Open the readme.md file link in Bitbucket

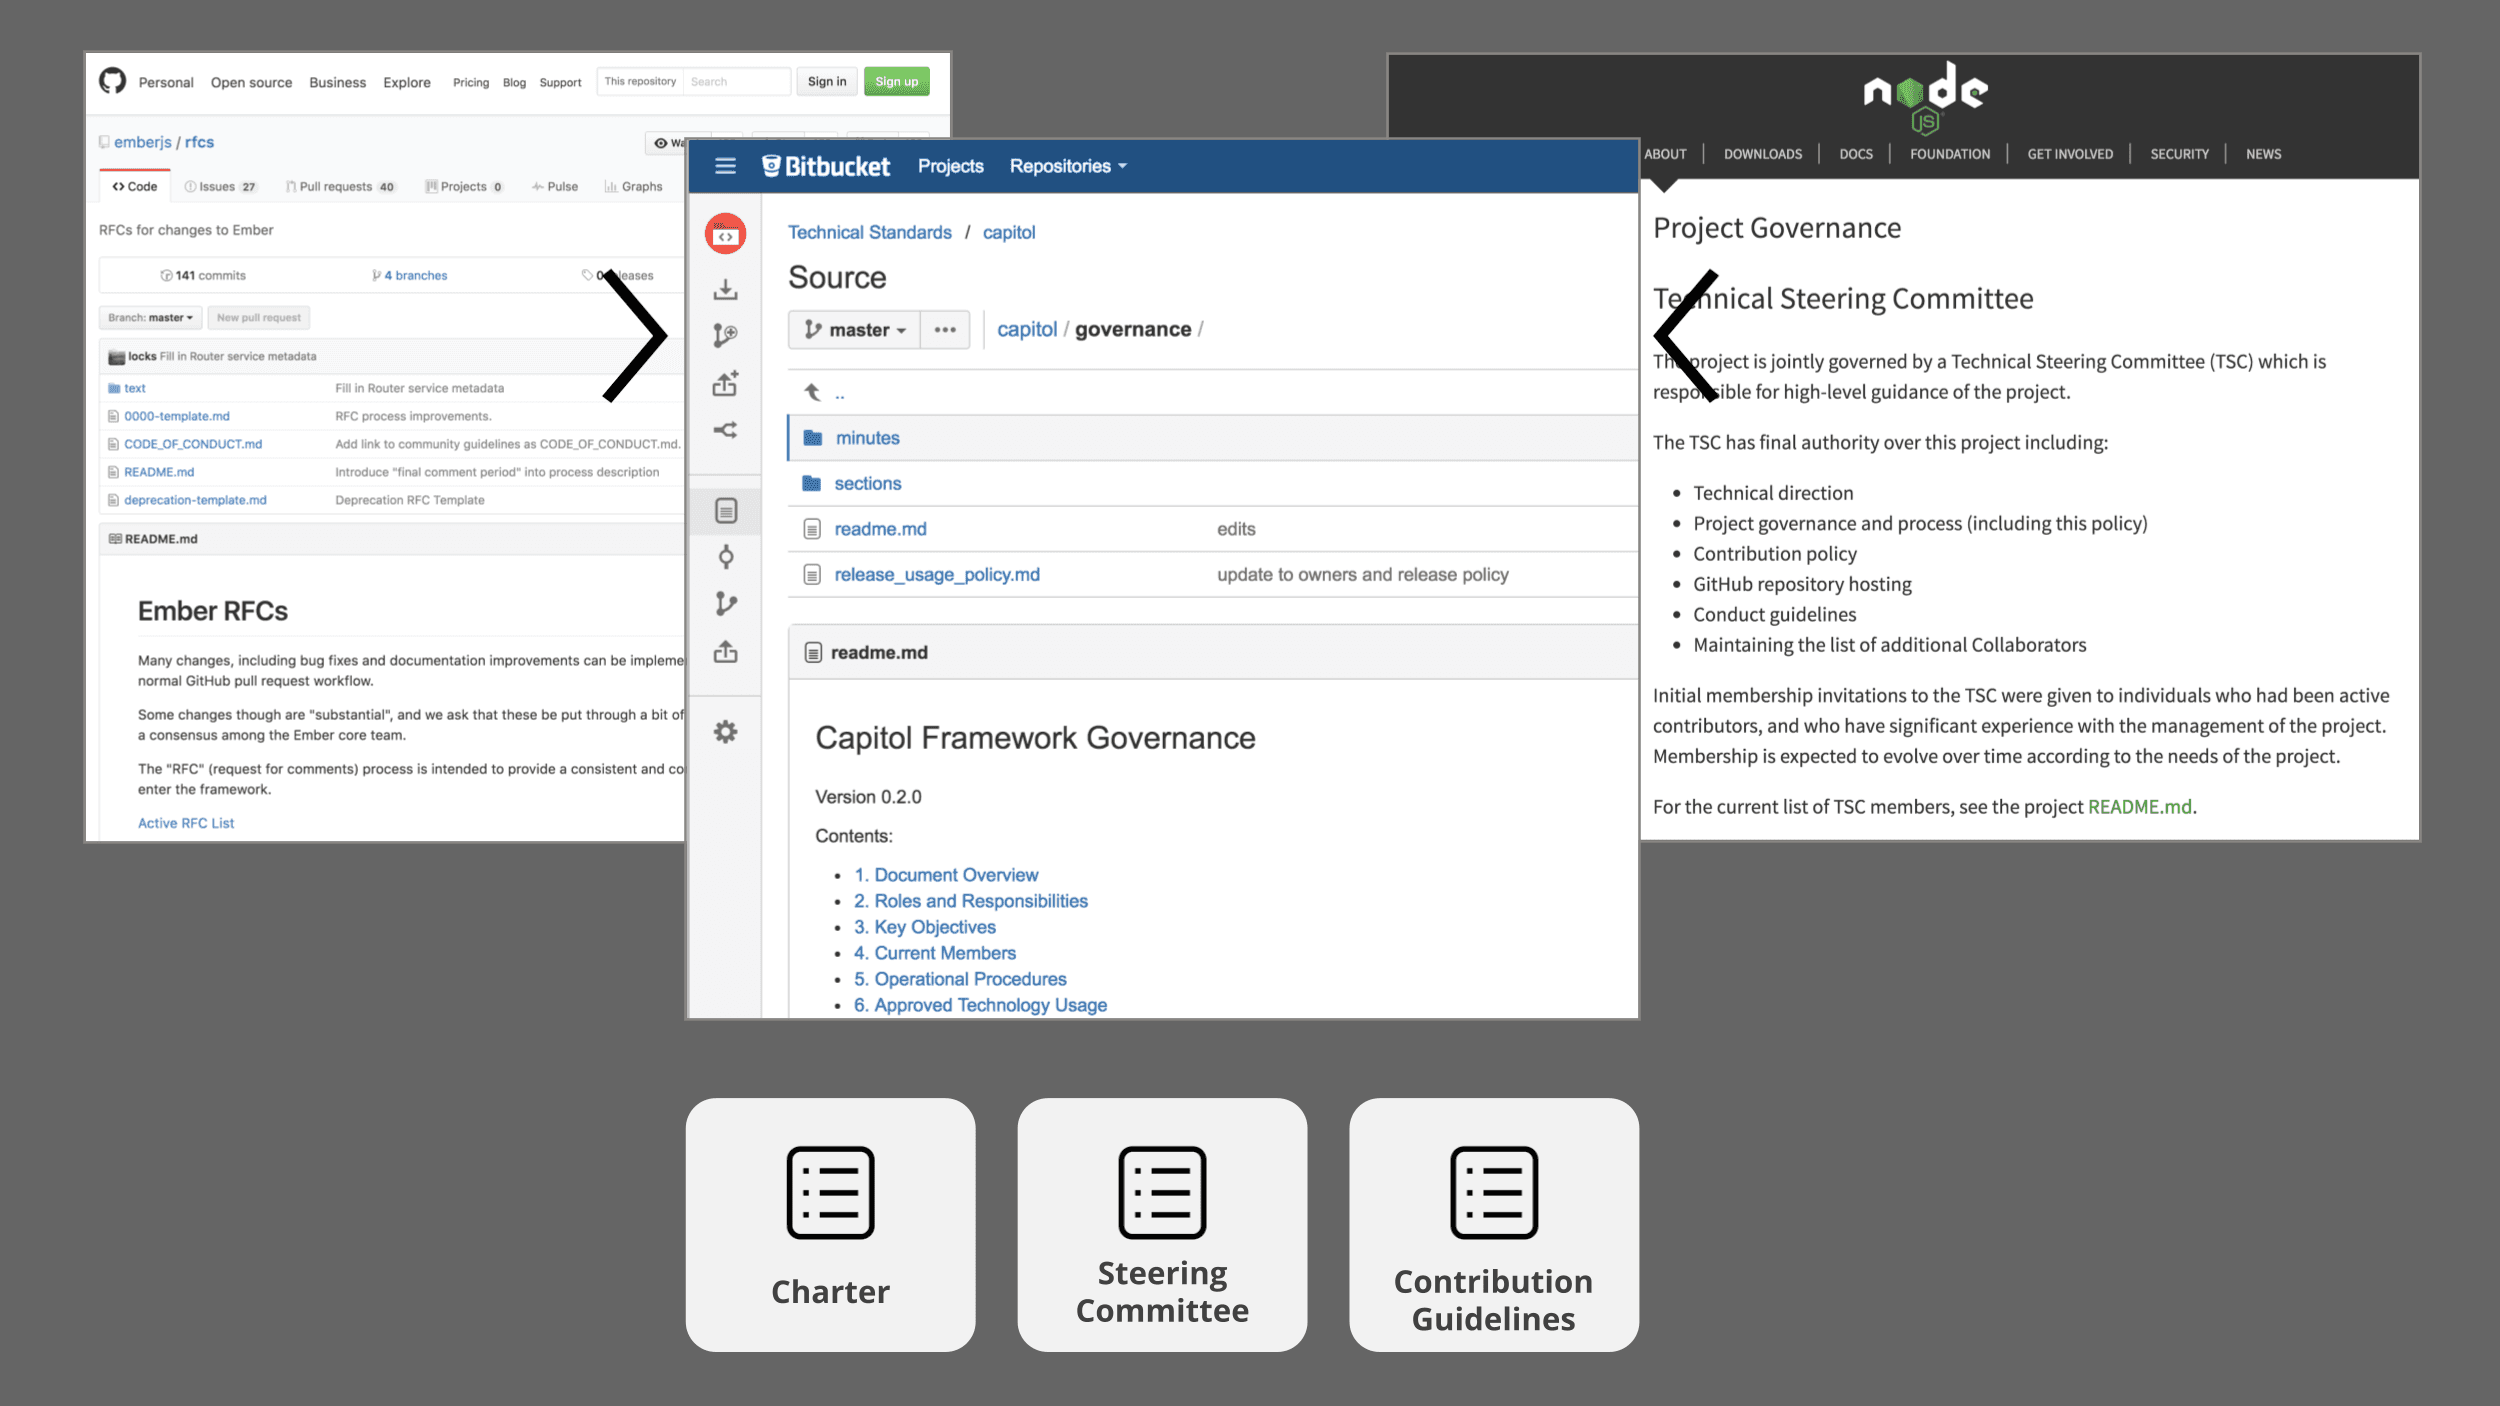(x=880, y=529)
